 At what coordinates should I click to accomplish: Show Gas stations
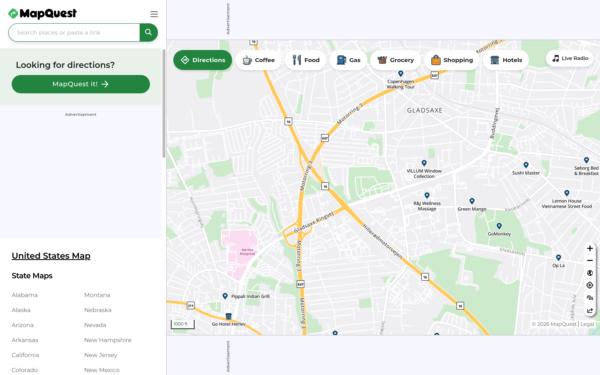pyautogui.click(x=348, y=60)
